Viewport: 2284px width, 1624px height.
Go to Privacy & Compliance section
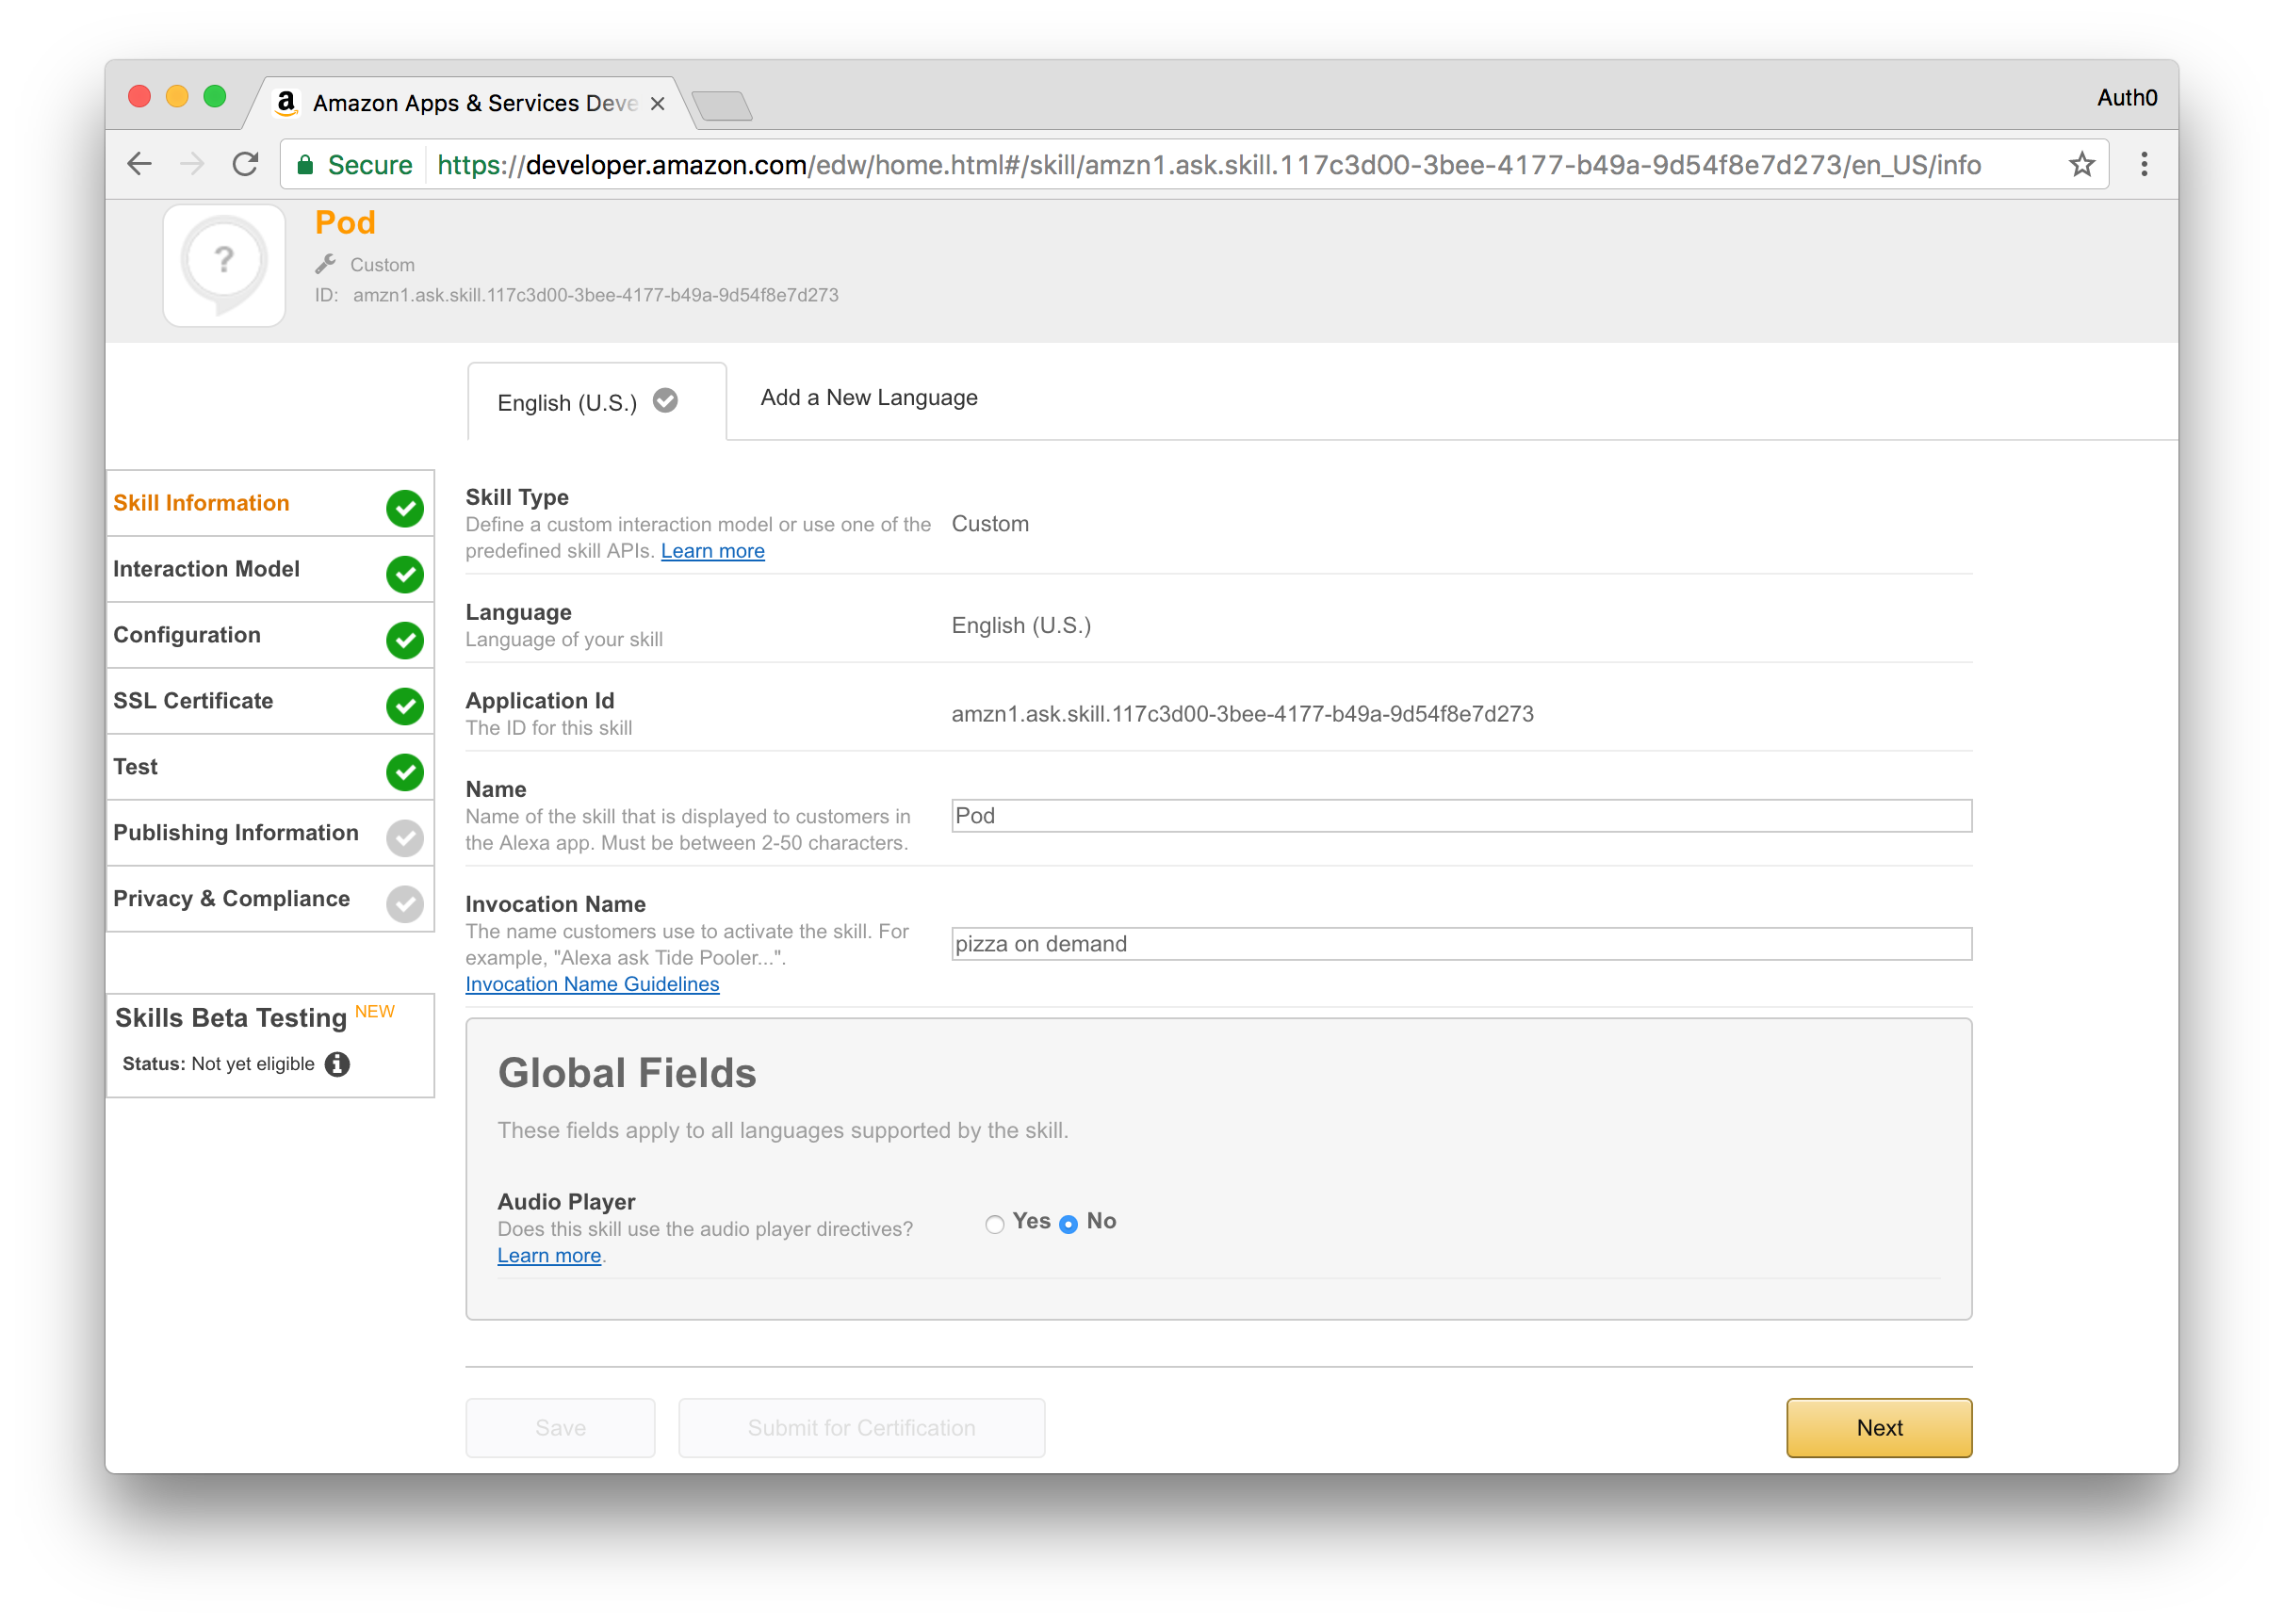click(231, 898)
